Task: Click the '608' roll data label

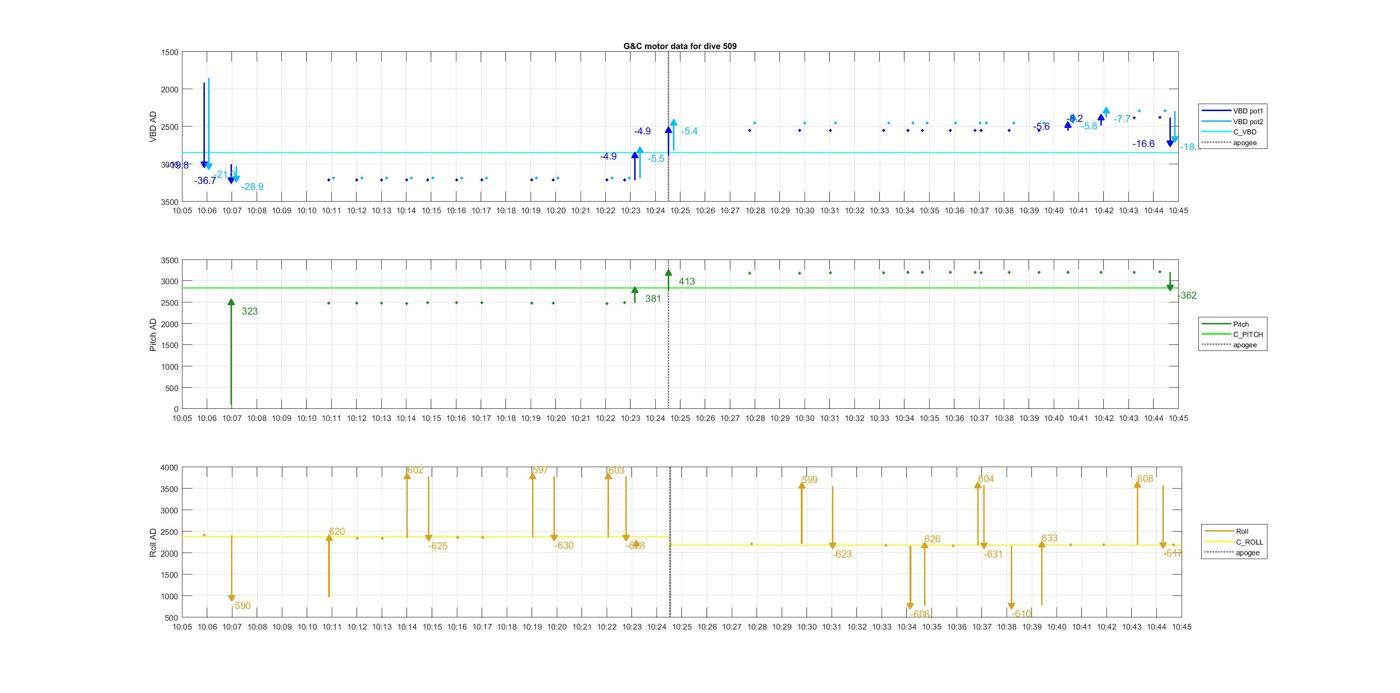Action: tap(1145, 479)
